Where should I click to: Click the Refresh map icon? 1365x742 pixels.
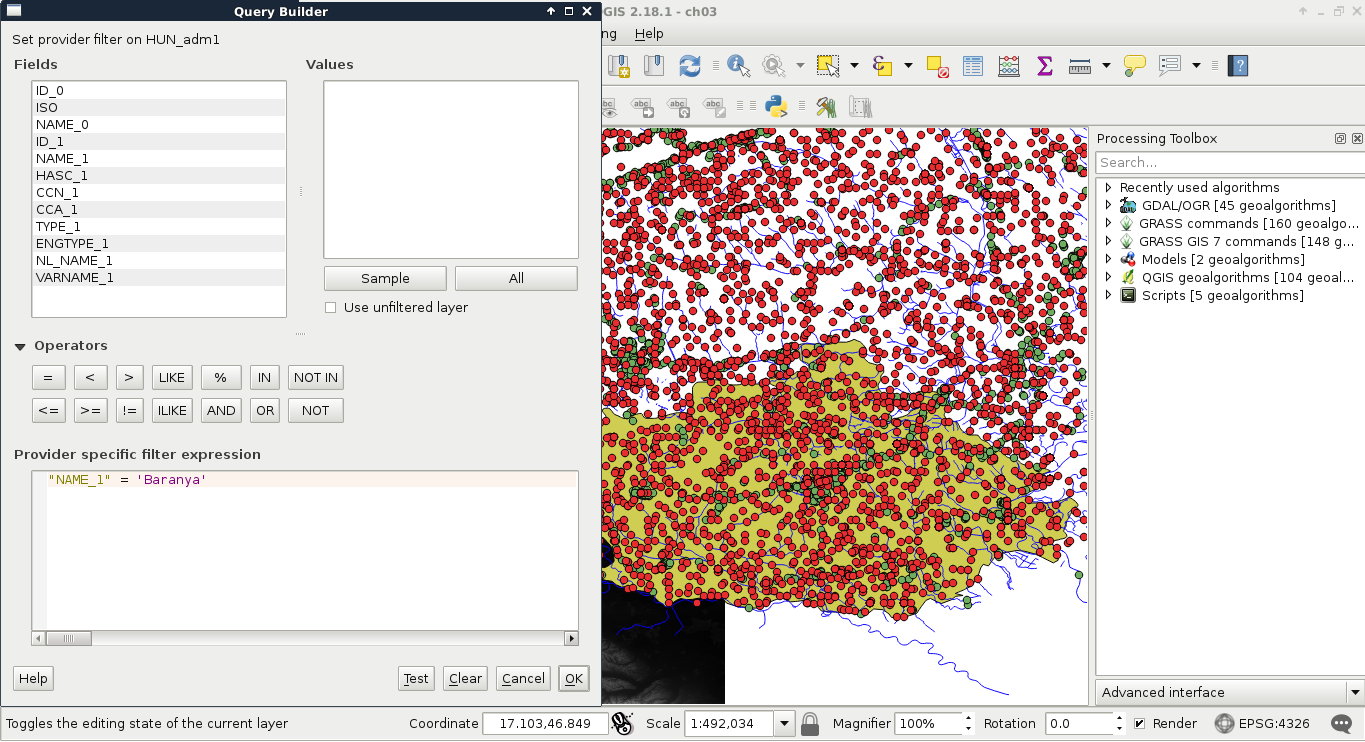(x=690, y=66)
